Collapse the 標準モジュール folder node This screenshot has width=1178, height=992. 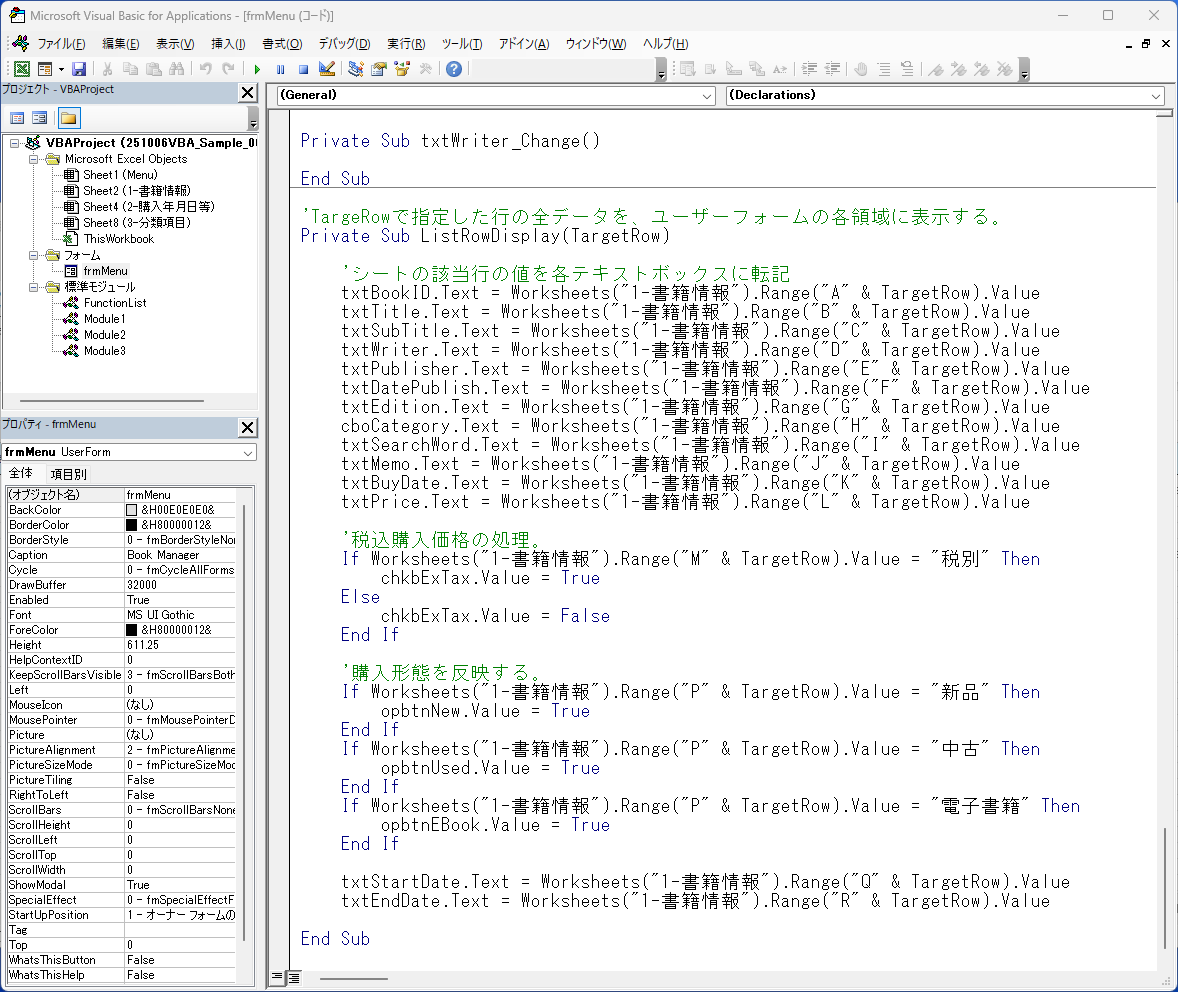31,287
